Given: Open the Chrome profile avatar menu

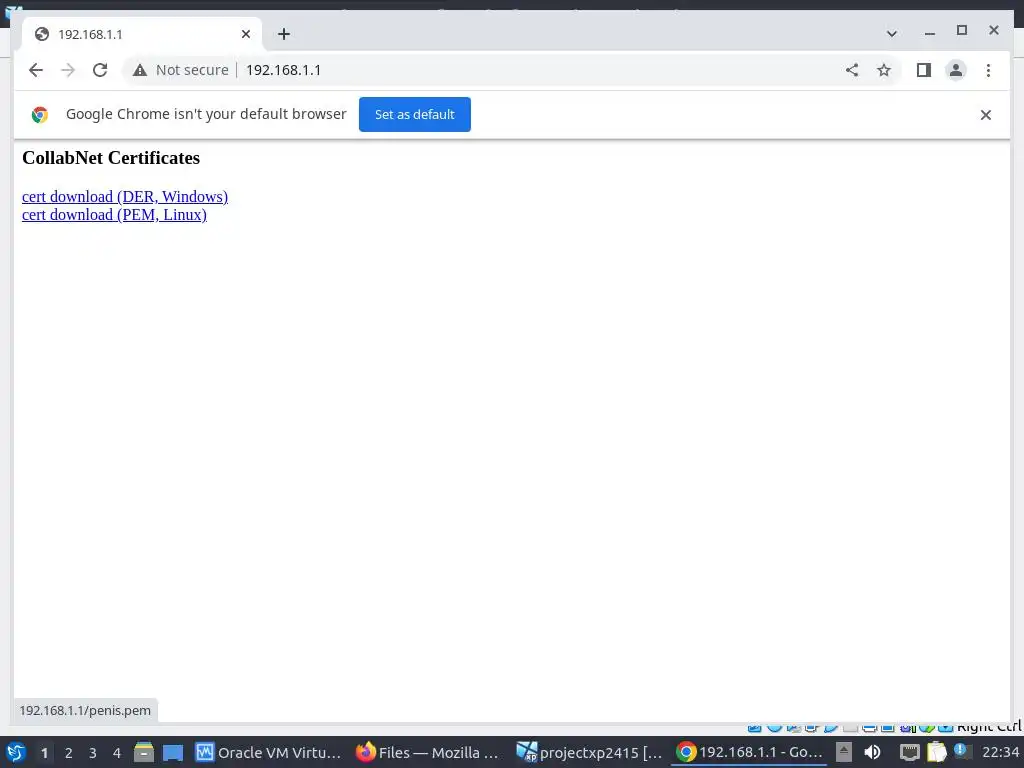Looking at the screenshot, I should 955,70.
